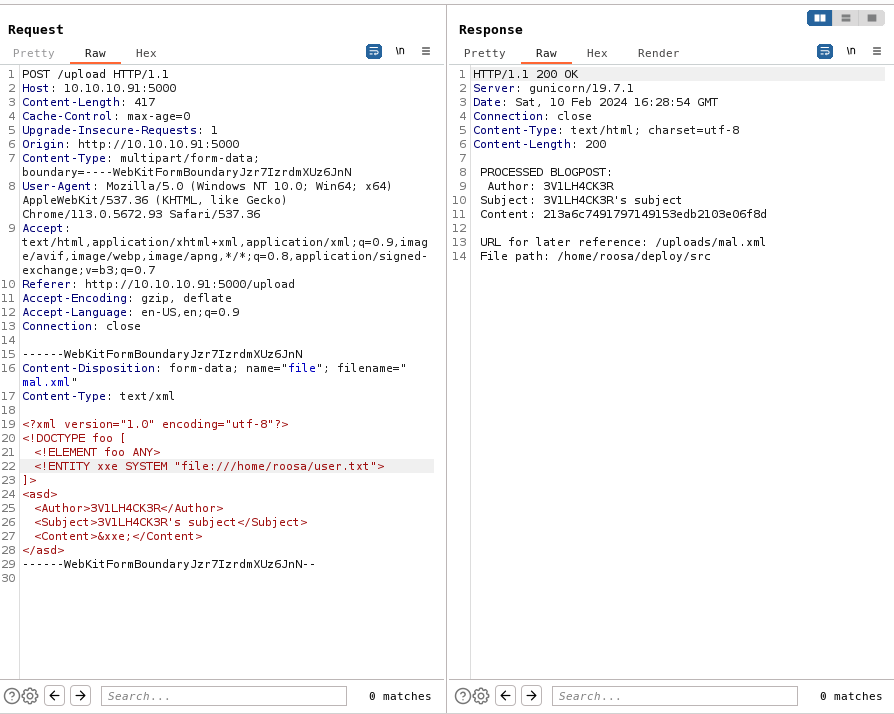This screenshot has height=714, width=894.
Task: Select top-bottom stacked layout view
Action: 846,18
